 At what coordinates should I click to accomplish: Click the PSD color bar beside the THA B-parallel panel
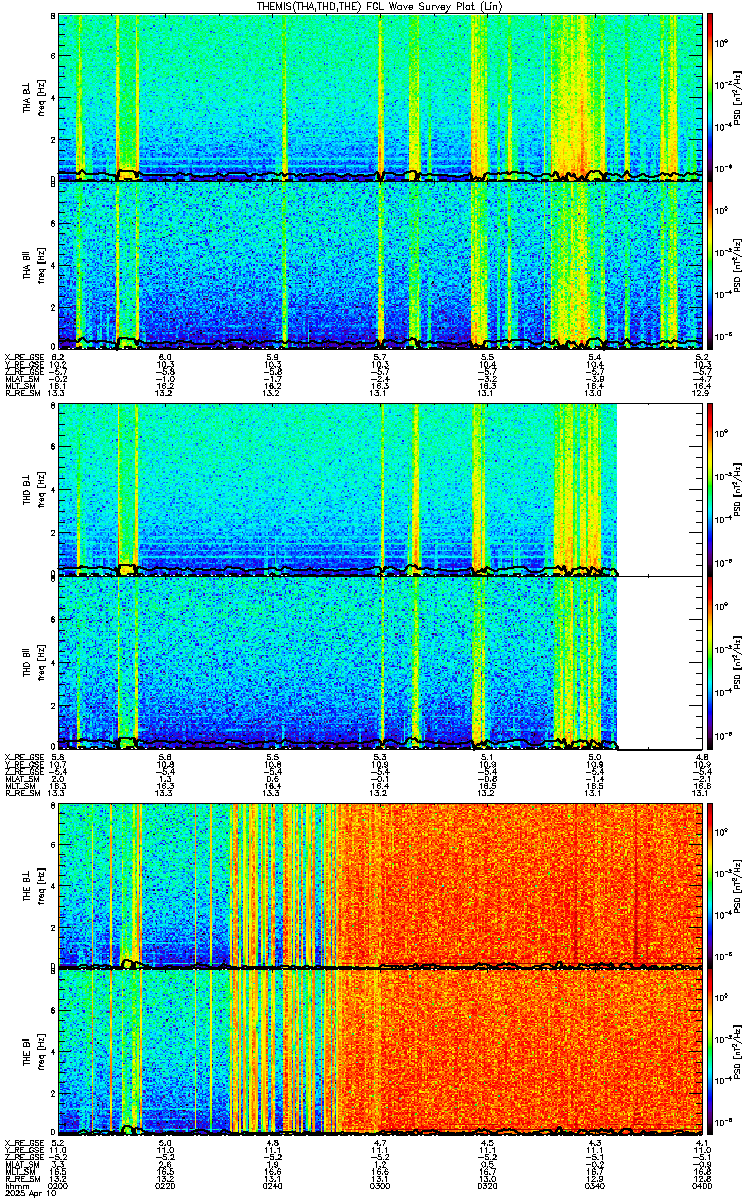point(711,264)
